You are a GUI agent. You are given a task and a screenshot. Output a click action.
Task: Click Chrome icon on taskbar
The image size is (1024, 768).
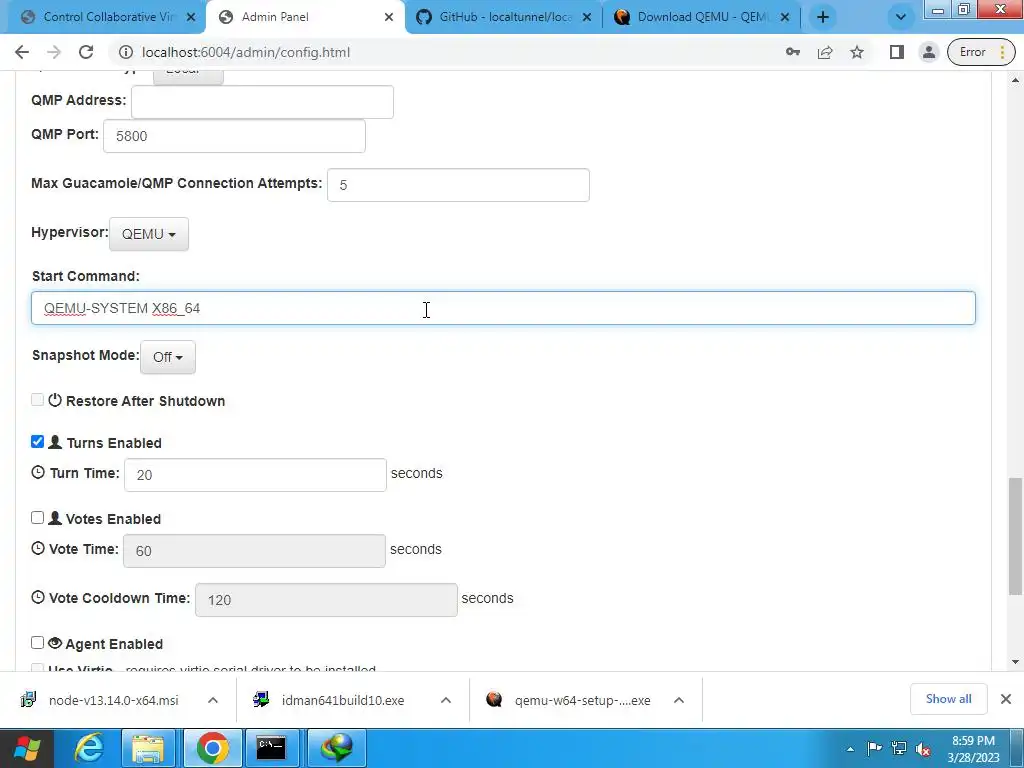[212, 748]
